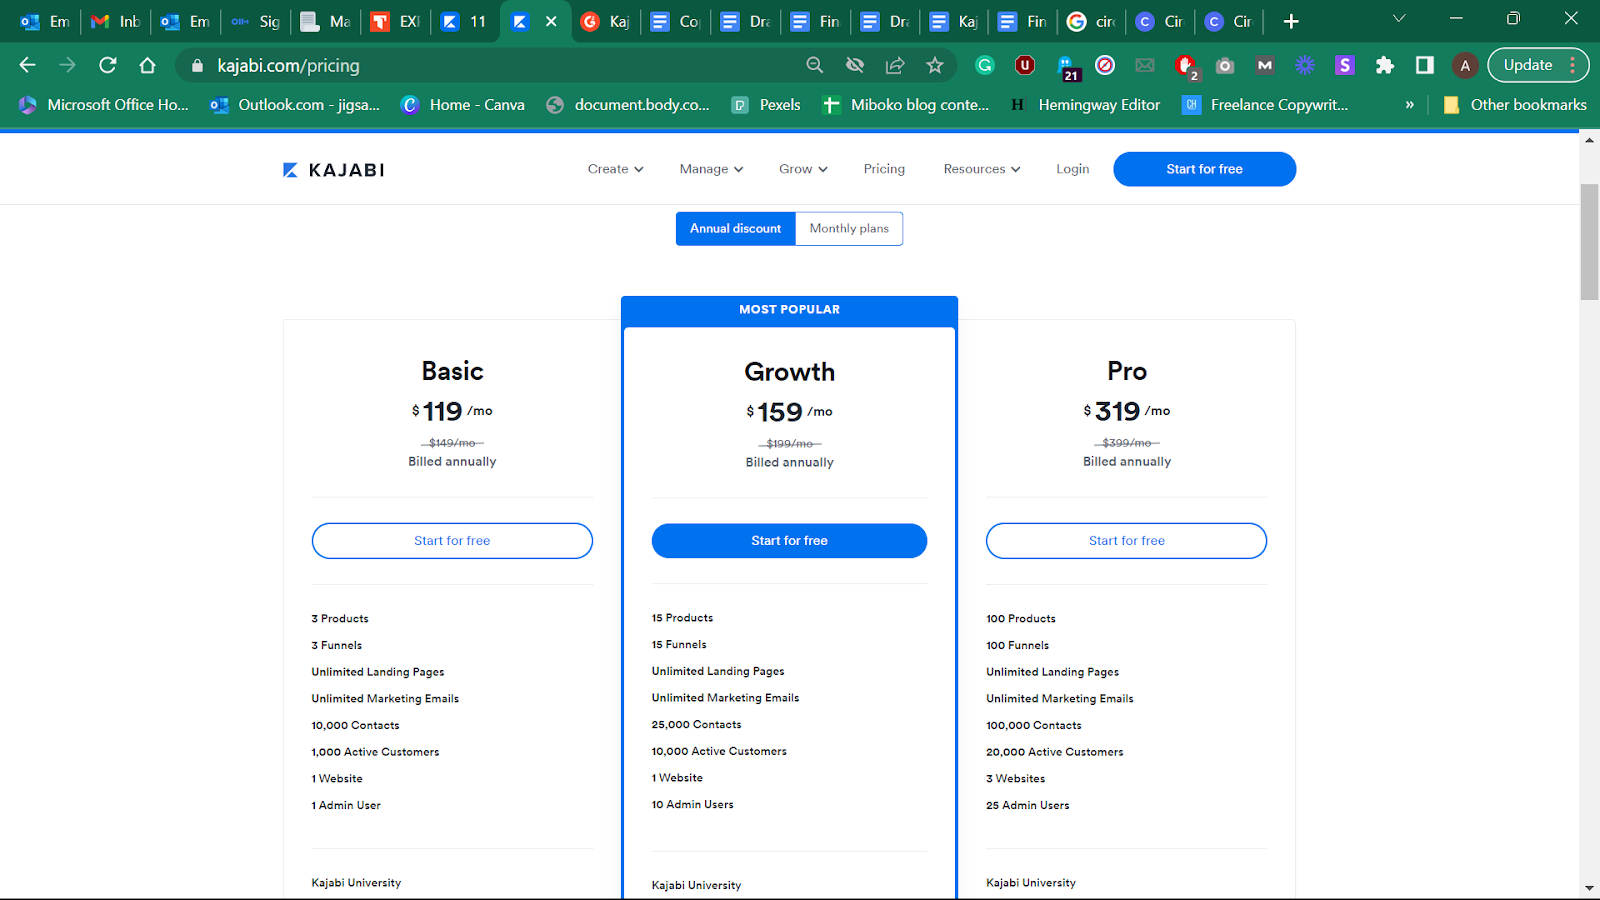
Task: Open the Extensions puzzle piece menu
Action: [1385, 65]
